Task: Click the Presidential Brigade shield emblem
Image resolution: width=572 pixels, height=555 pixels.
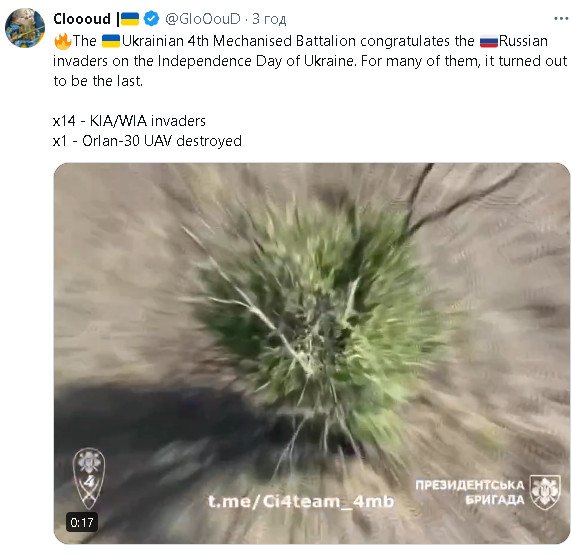Action: (545, 492)
